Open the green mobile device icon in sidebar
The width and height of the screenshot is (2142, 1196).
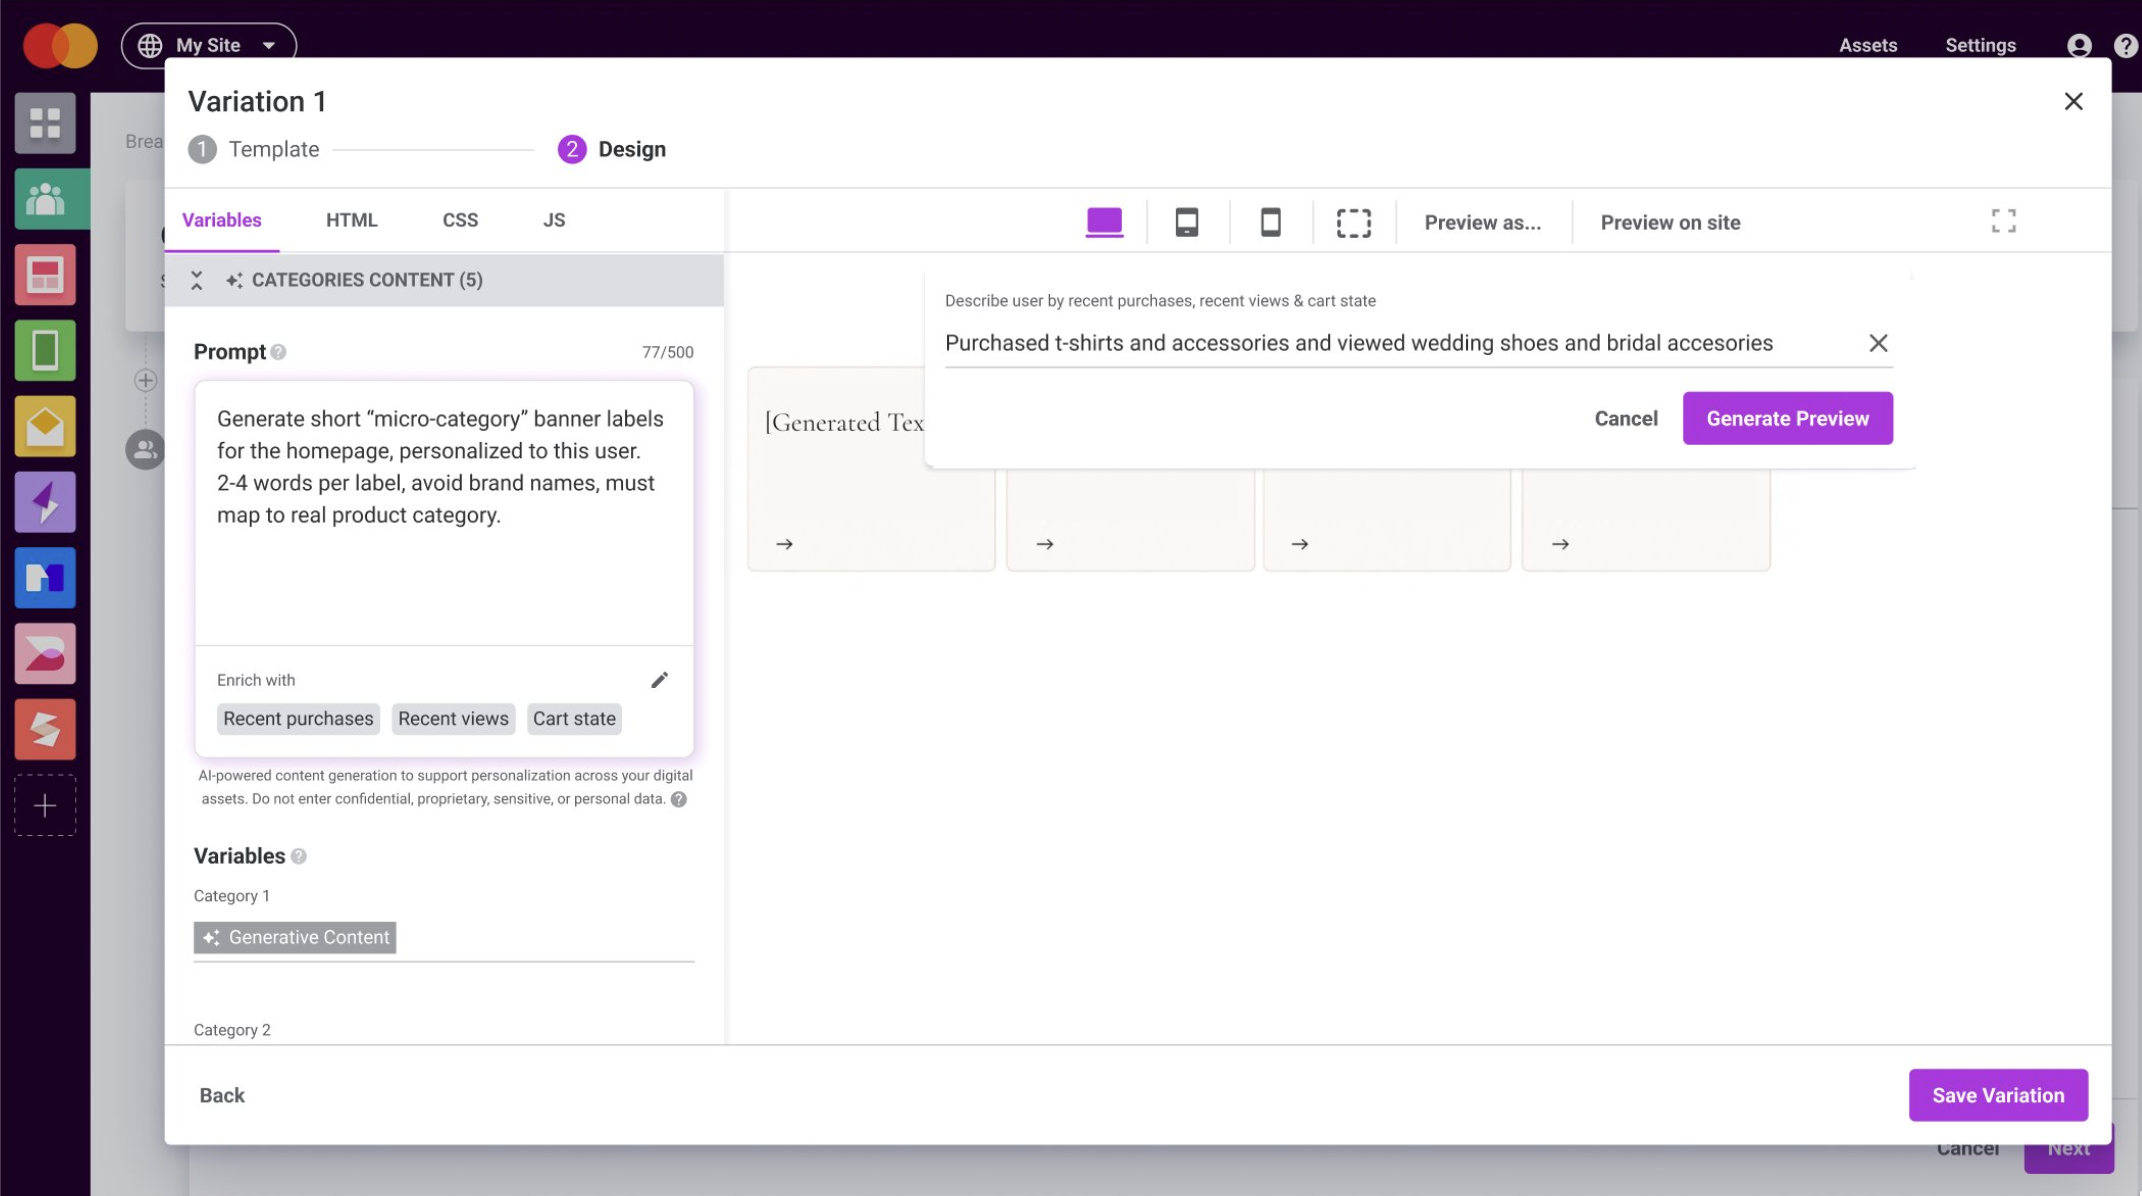[x=45, y=351]
